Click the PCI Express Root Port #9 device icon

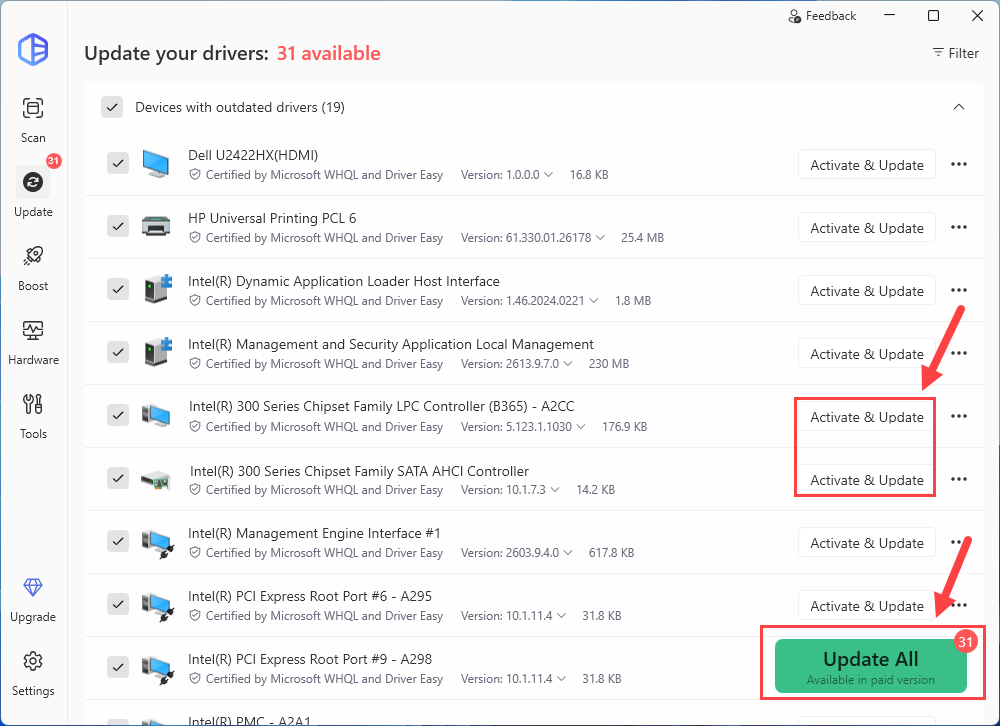click(x=158, y=670)
